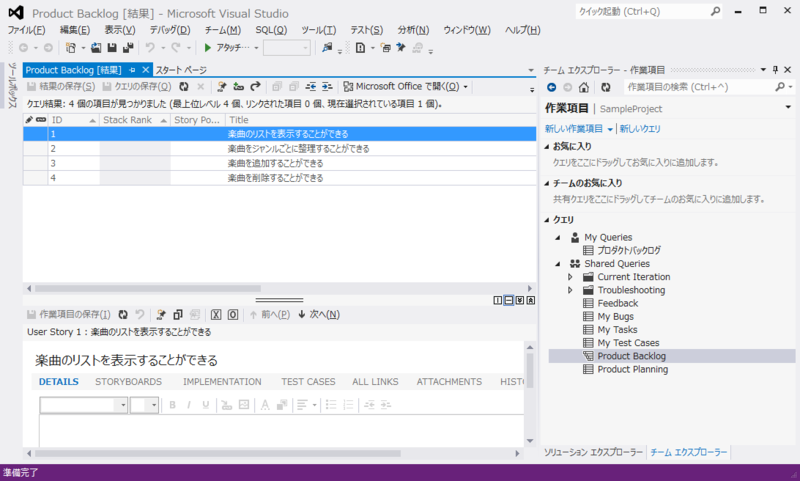Open the ツール menu
Image resolution: width=800 pixels, height=481 pixels.
pyautogui.click(x=318, y=30)
